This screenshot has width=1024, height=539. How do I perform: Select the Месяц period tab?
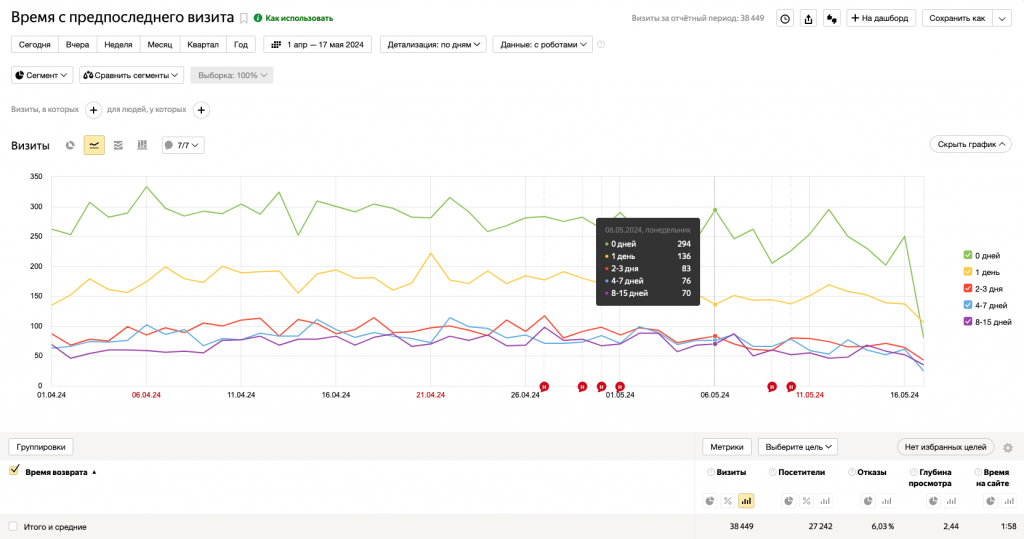(159, 44)
